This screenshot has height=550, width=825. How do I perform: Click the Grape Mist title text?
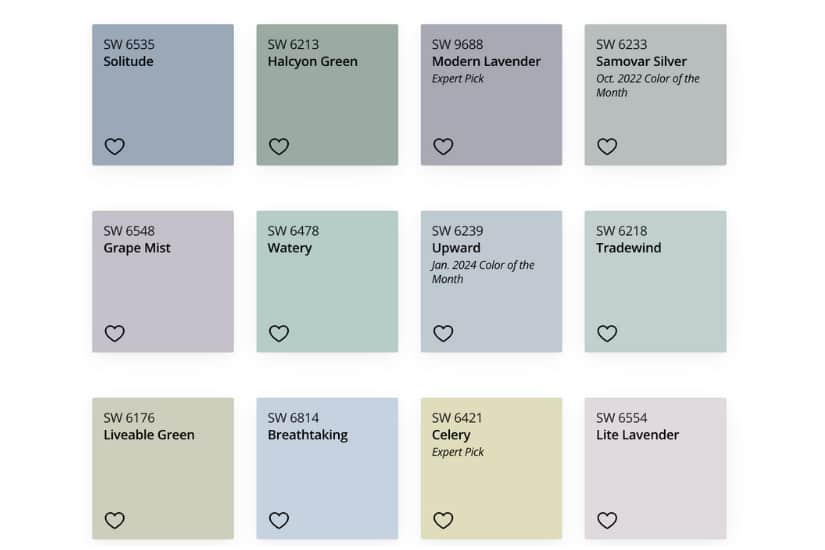coord(137,249)
